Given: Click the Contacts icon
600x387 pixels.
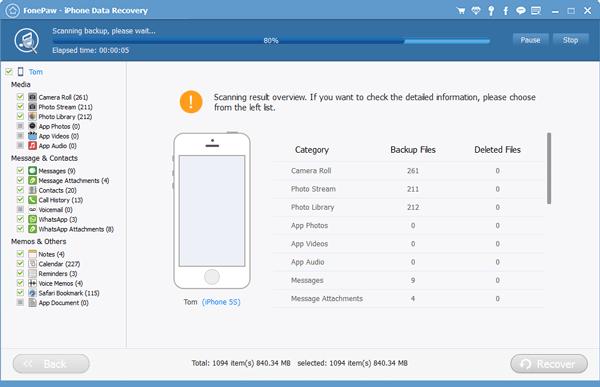Looking at the screenshot, I should coord(33,190).
